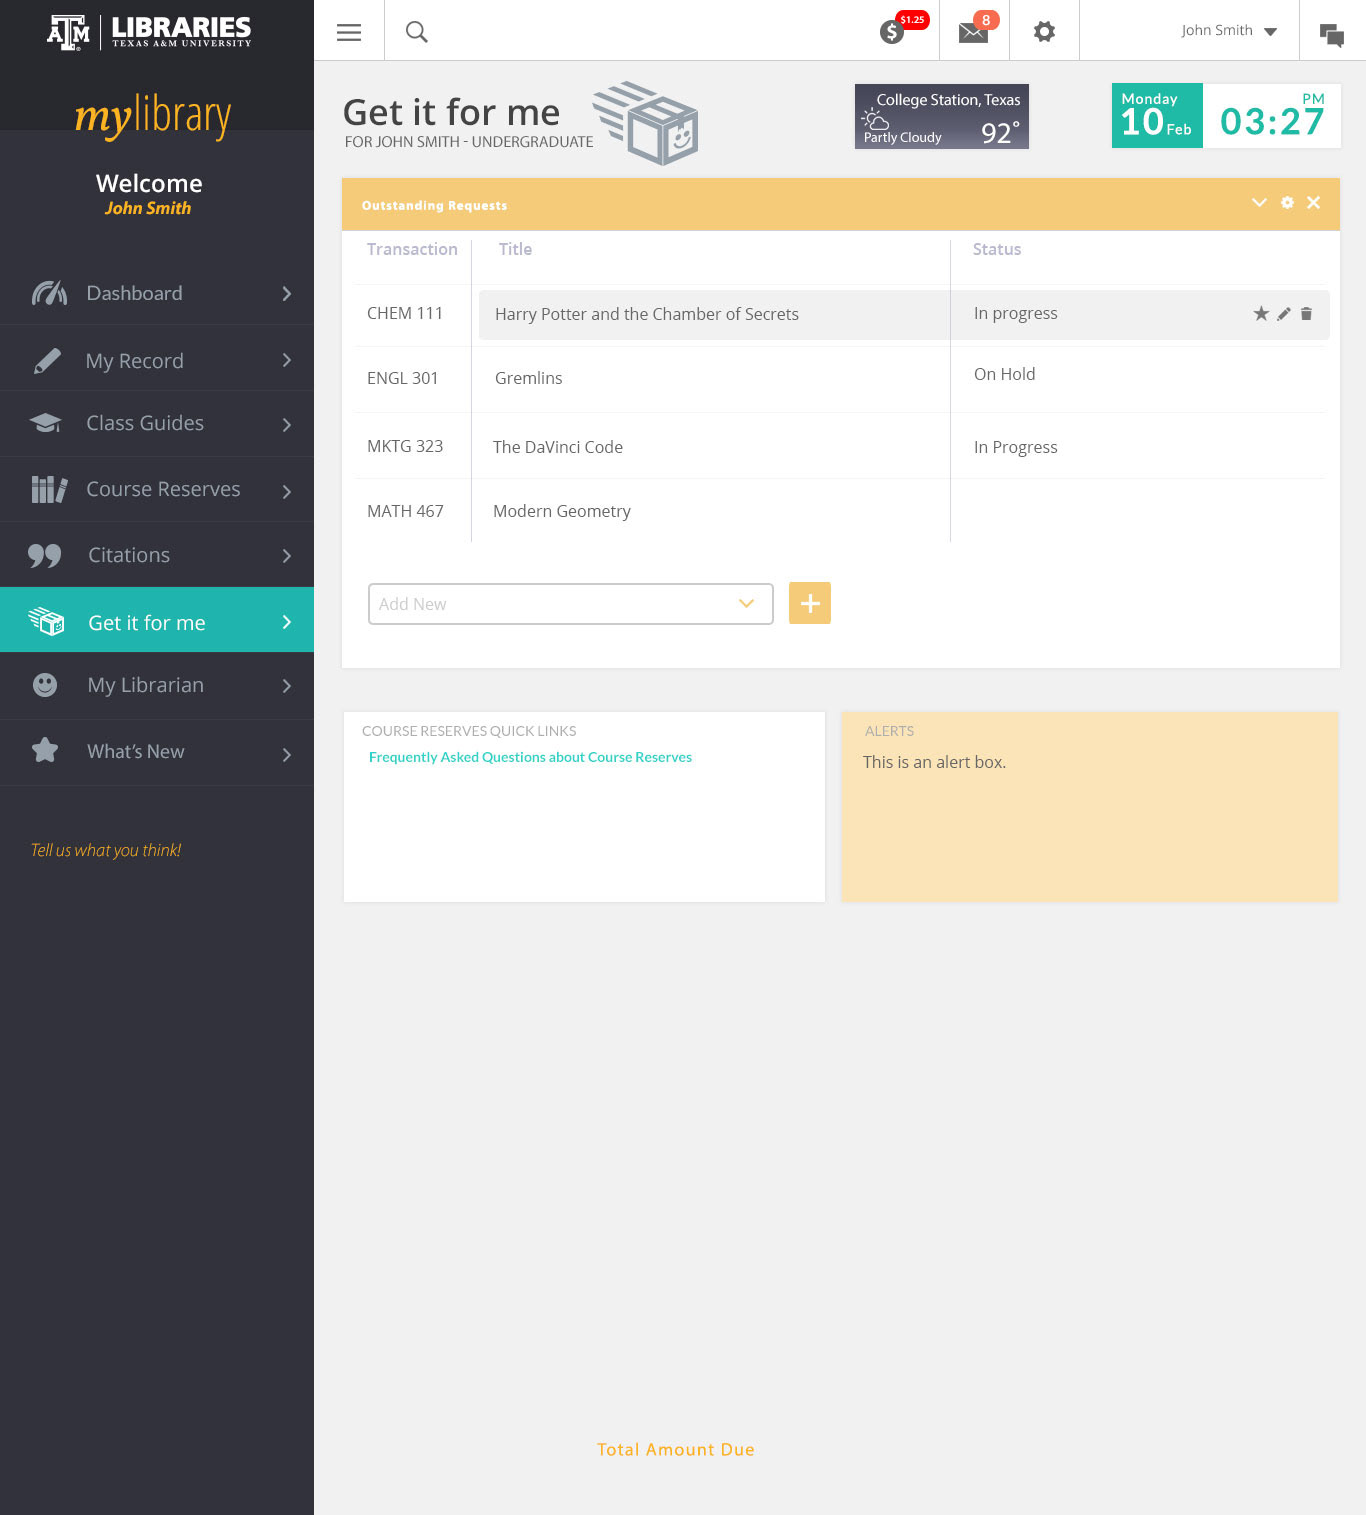Click the Class Guides graduation cap icon
Viewport: 1366px width, 1515px height.
click(x=45, y=423)
